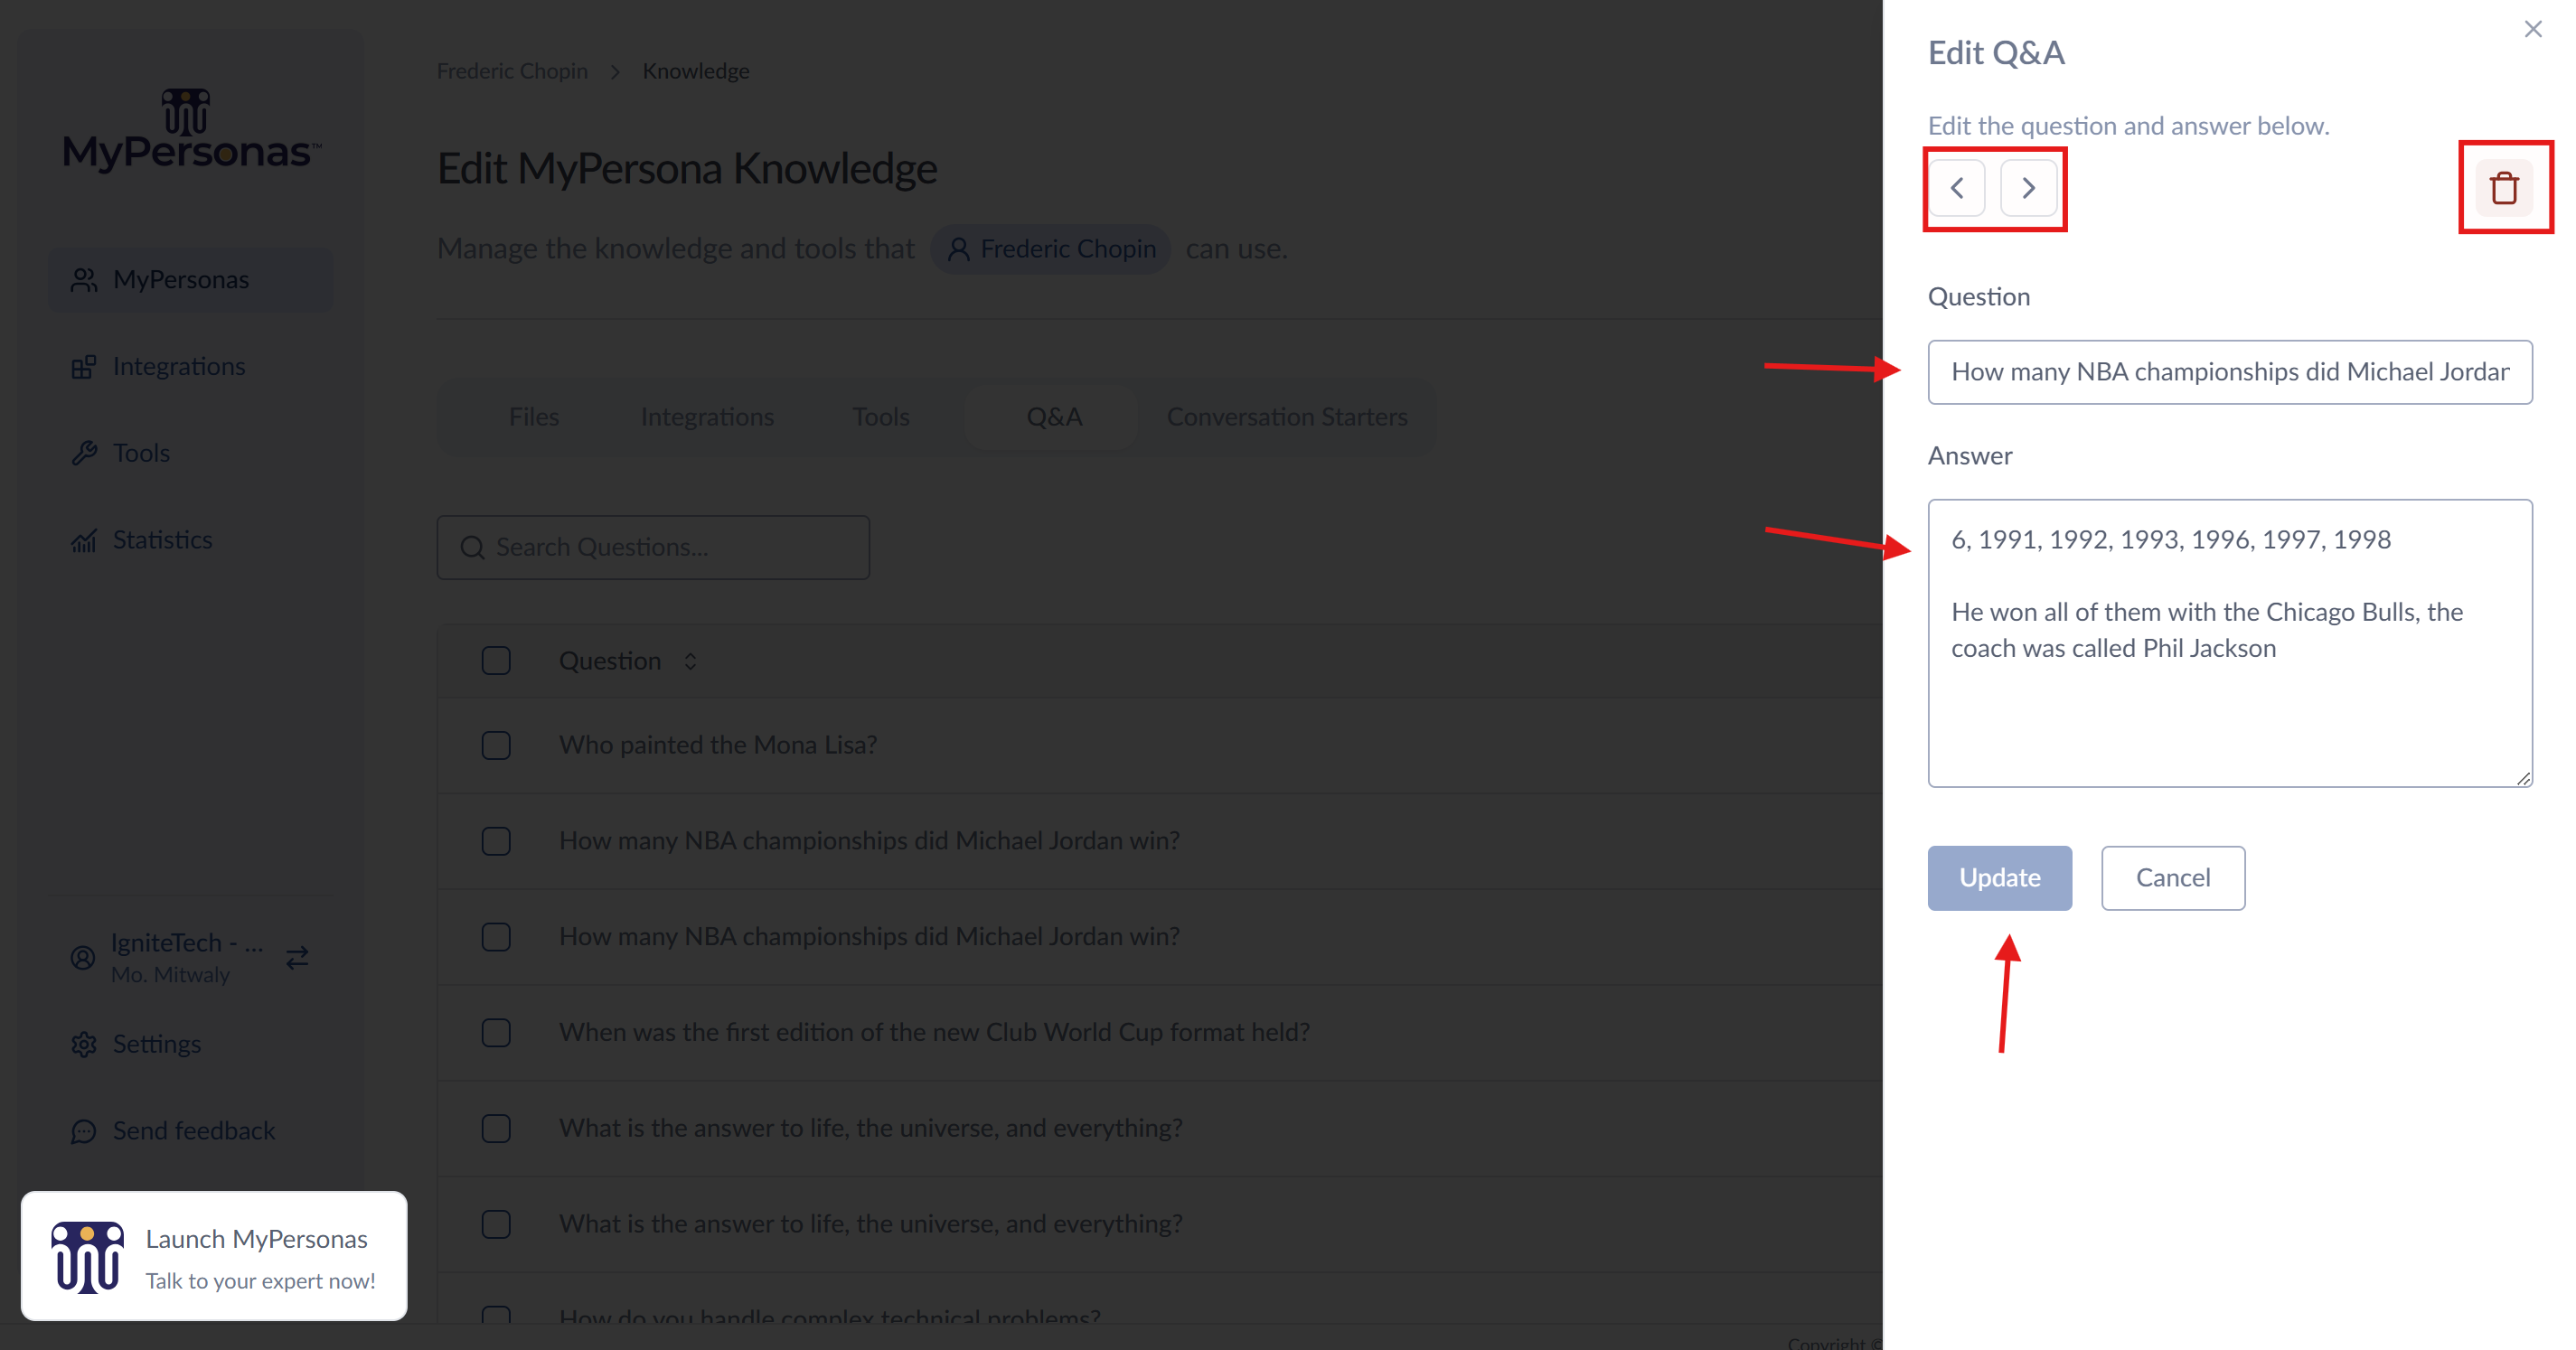Click the Tools wrench icon in sidebar
Screen dimensions: 2576x1350
[84, 454]
